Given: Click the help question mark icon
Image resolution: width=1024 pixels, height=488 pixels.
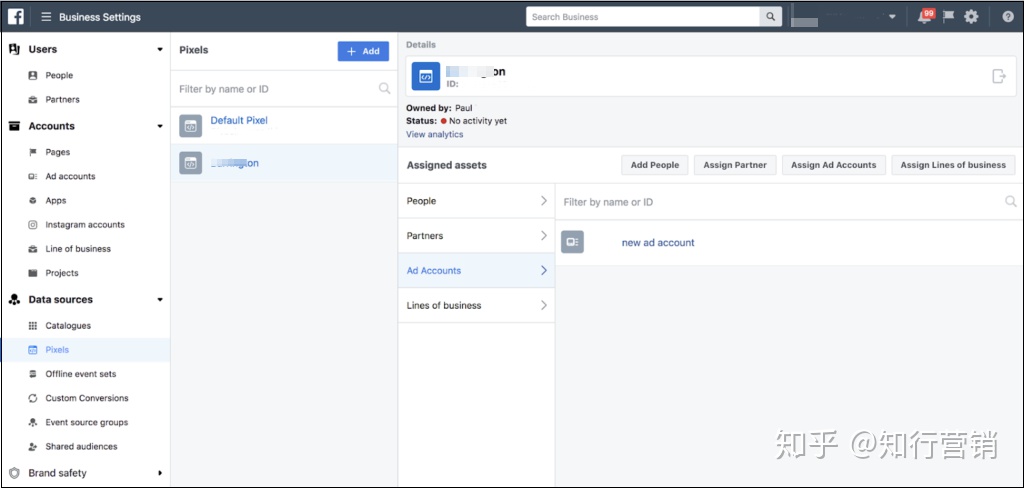Looking at the screenshot, I should click(1008, 17).
